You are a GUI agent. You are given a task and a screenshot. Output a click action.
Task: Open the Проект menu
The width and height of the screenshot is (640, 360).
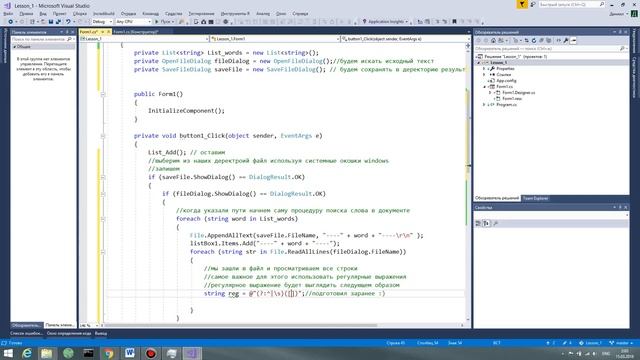59,13
